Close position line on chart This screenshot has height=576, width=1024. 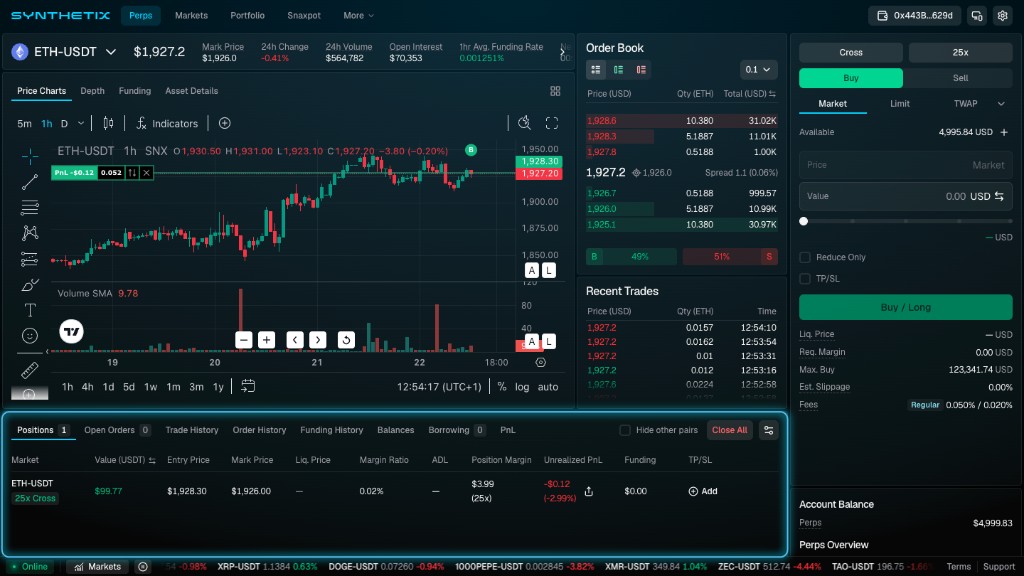(146, 172)
